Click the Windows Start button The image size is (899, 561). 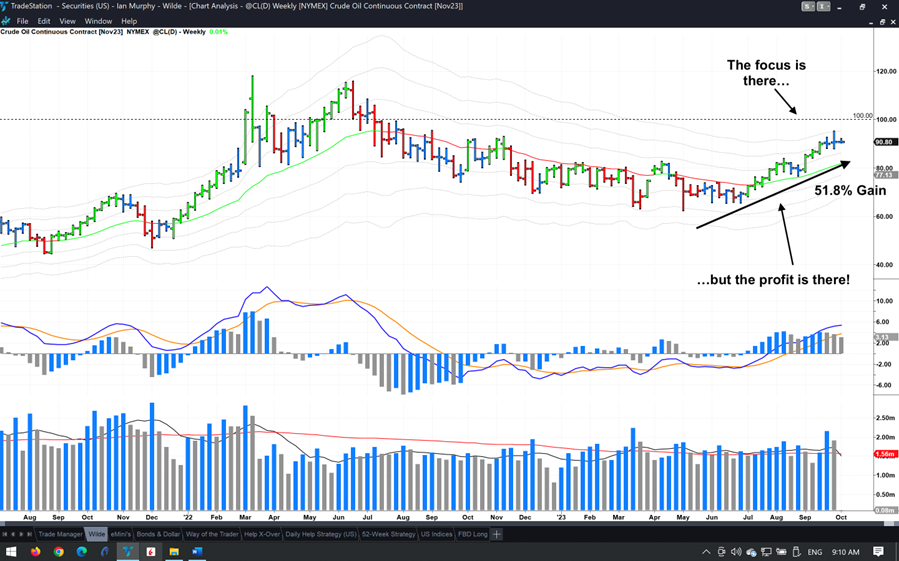11,551
